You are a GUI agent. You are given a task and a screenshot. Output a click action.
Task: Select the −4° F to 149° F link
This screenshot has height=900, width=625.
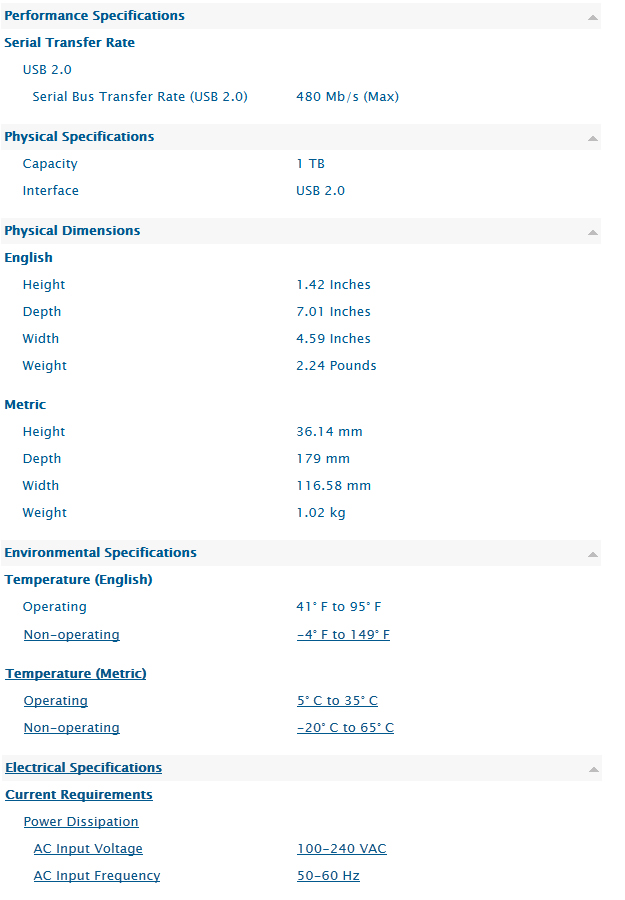click(x=343, y=635)
